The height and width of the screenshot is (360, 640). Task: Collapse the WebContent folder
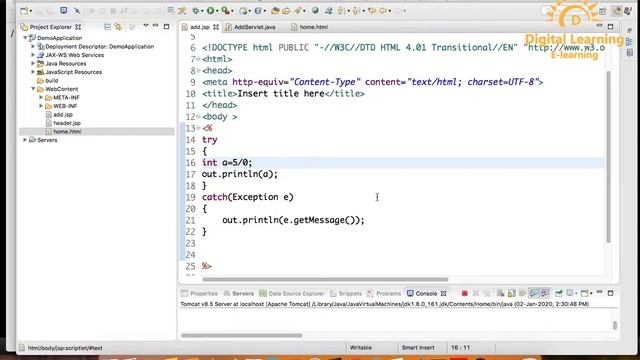[33, 89]
